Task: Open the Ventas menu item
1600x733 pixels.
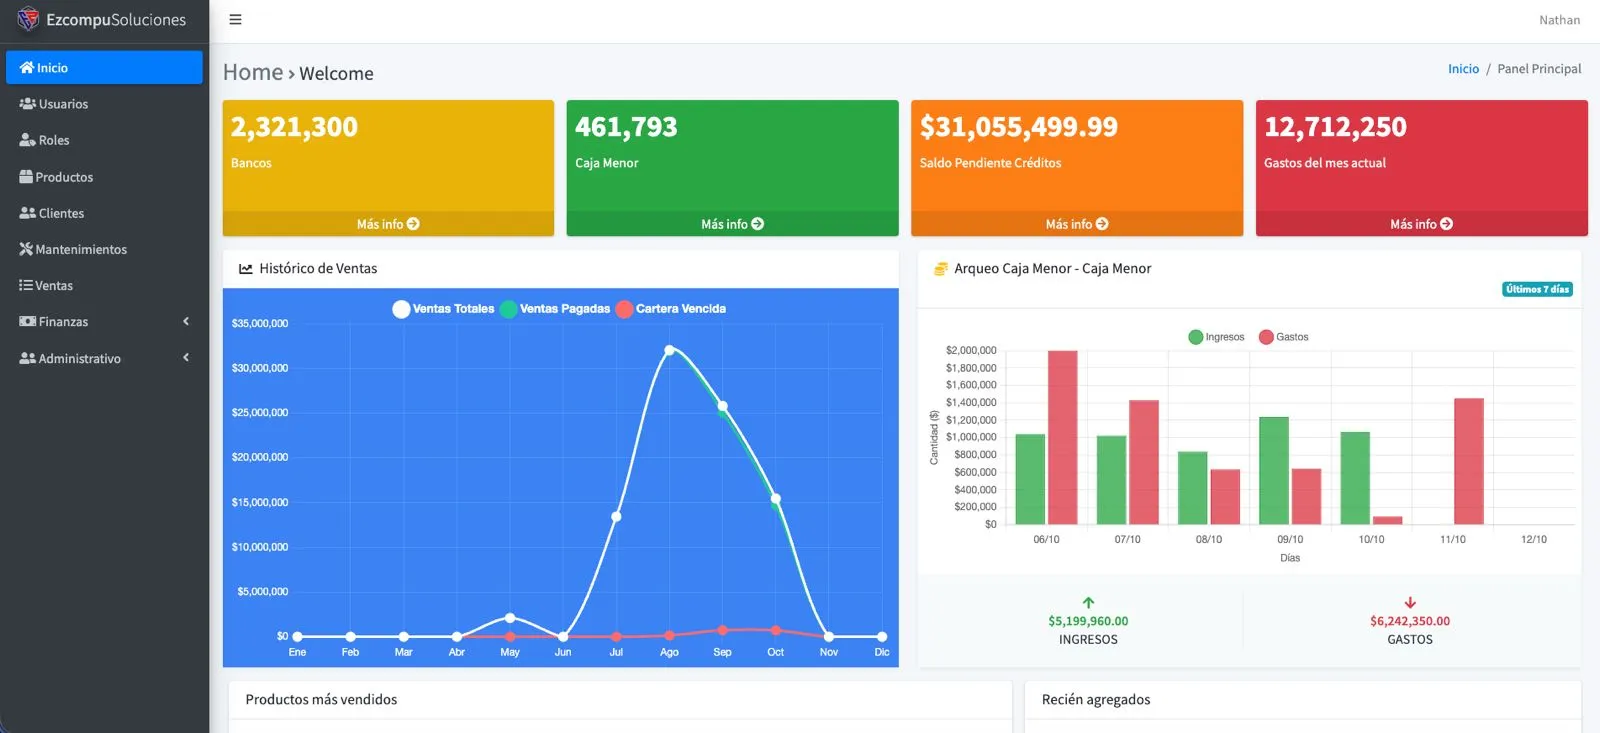Action: [104, 286]
